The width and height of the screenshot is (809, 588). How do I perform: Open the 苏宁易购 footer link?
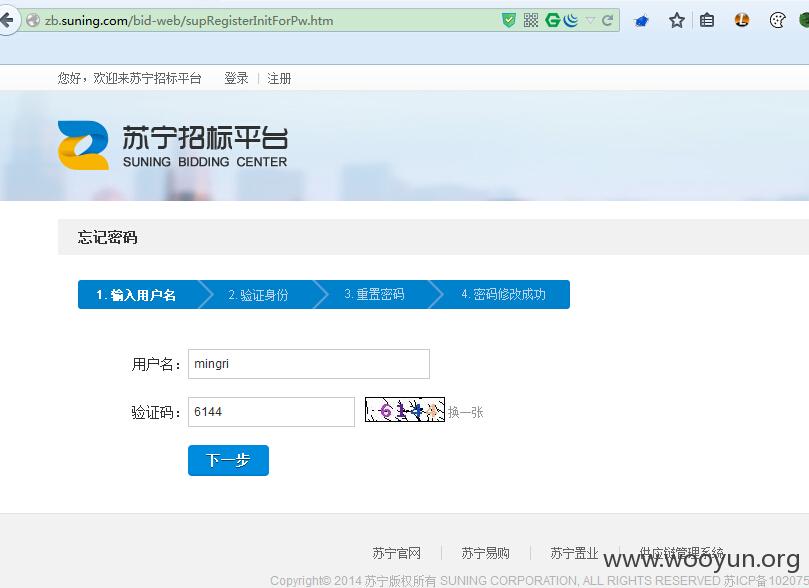485,553
